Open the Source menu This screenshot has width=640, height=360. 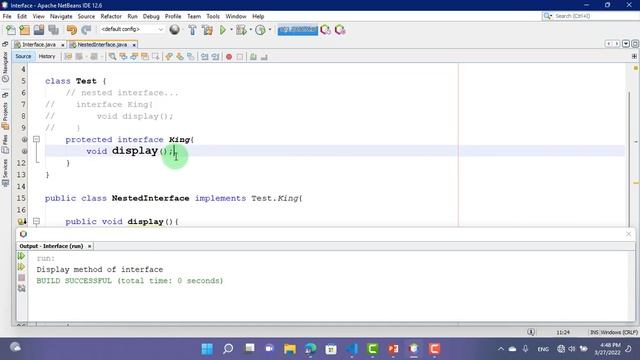click(x=86, y=16)
